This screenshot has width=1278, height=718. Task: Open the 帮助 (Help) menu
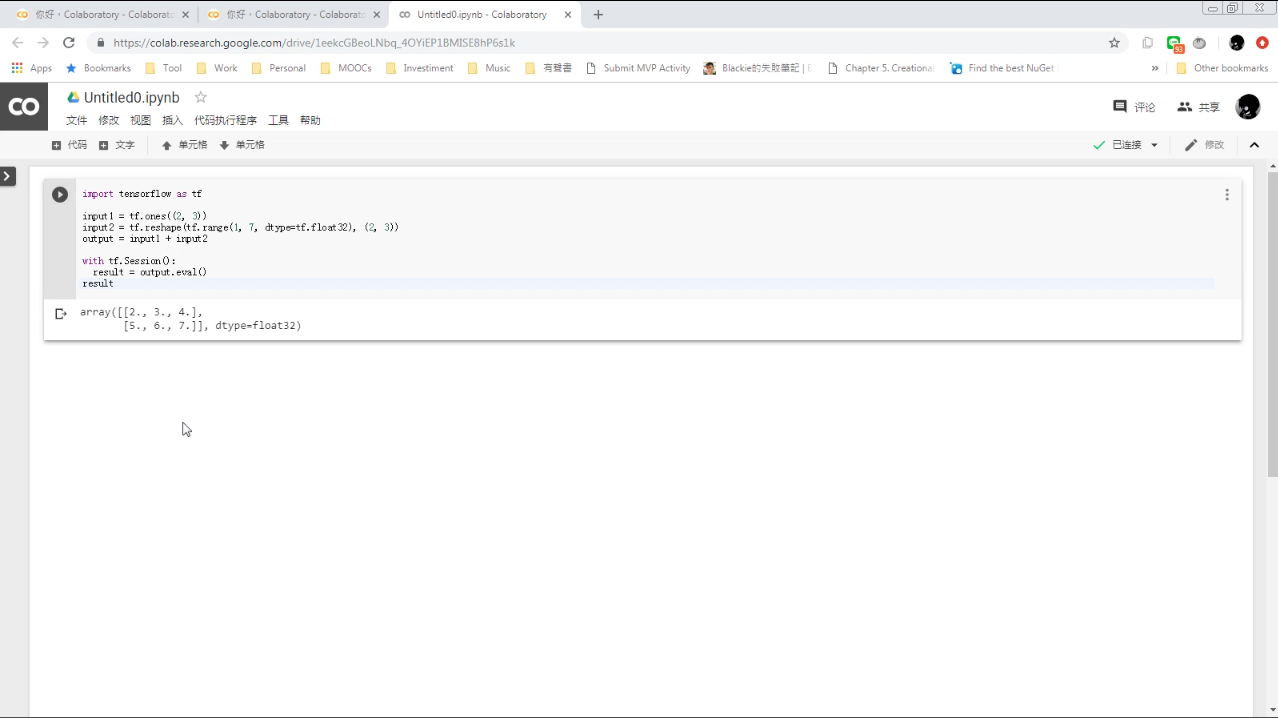[x=311, y=120]
